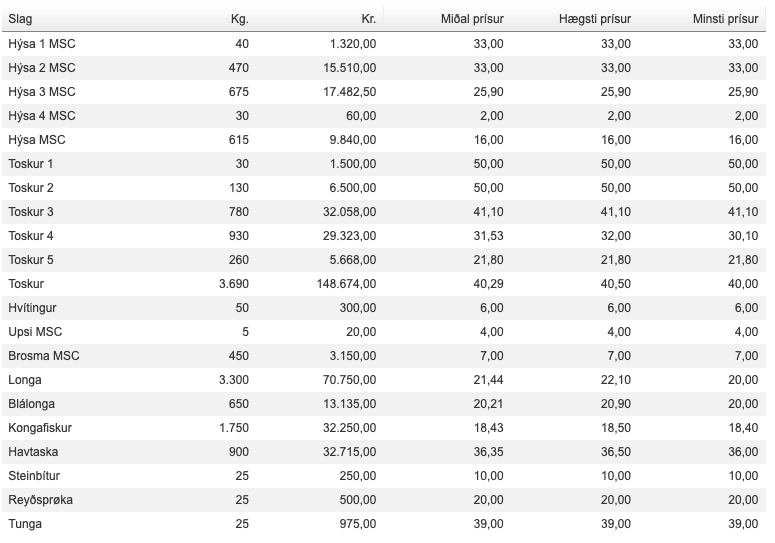Select the Upsi MSC row label
The height and width of the screenshot is (543, 775).
point(35,331)
